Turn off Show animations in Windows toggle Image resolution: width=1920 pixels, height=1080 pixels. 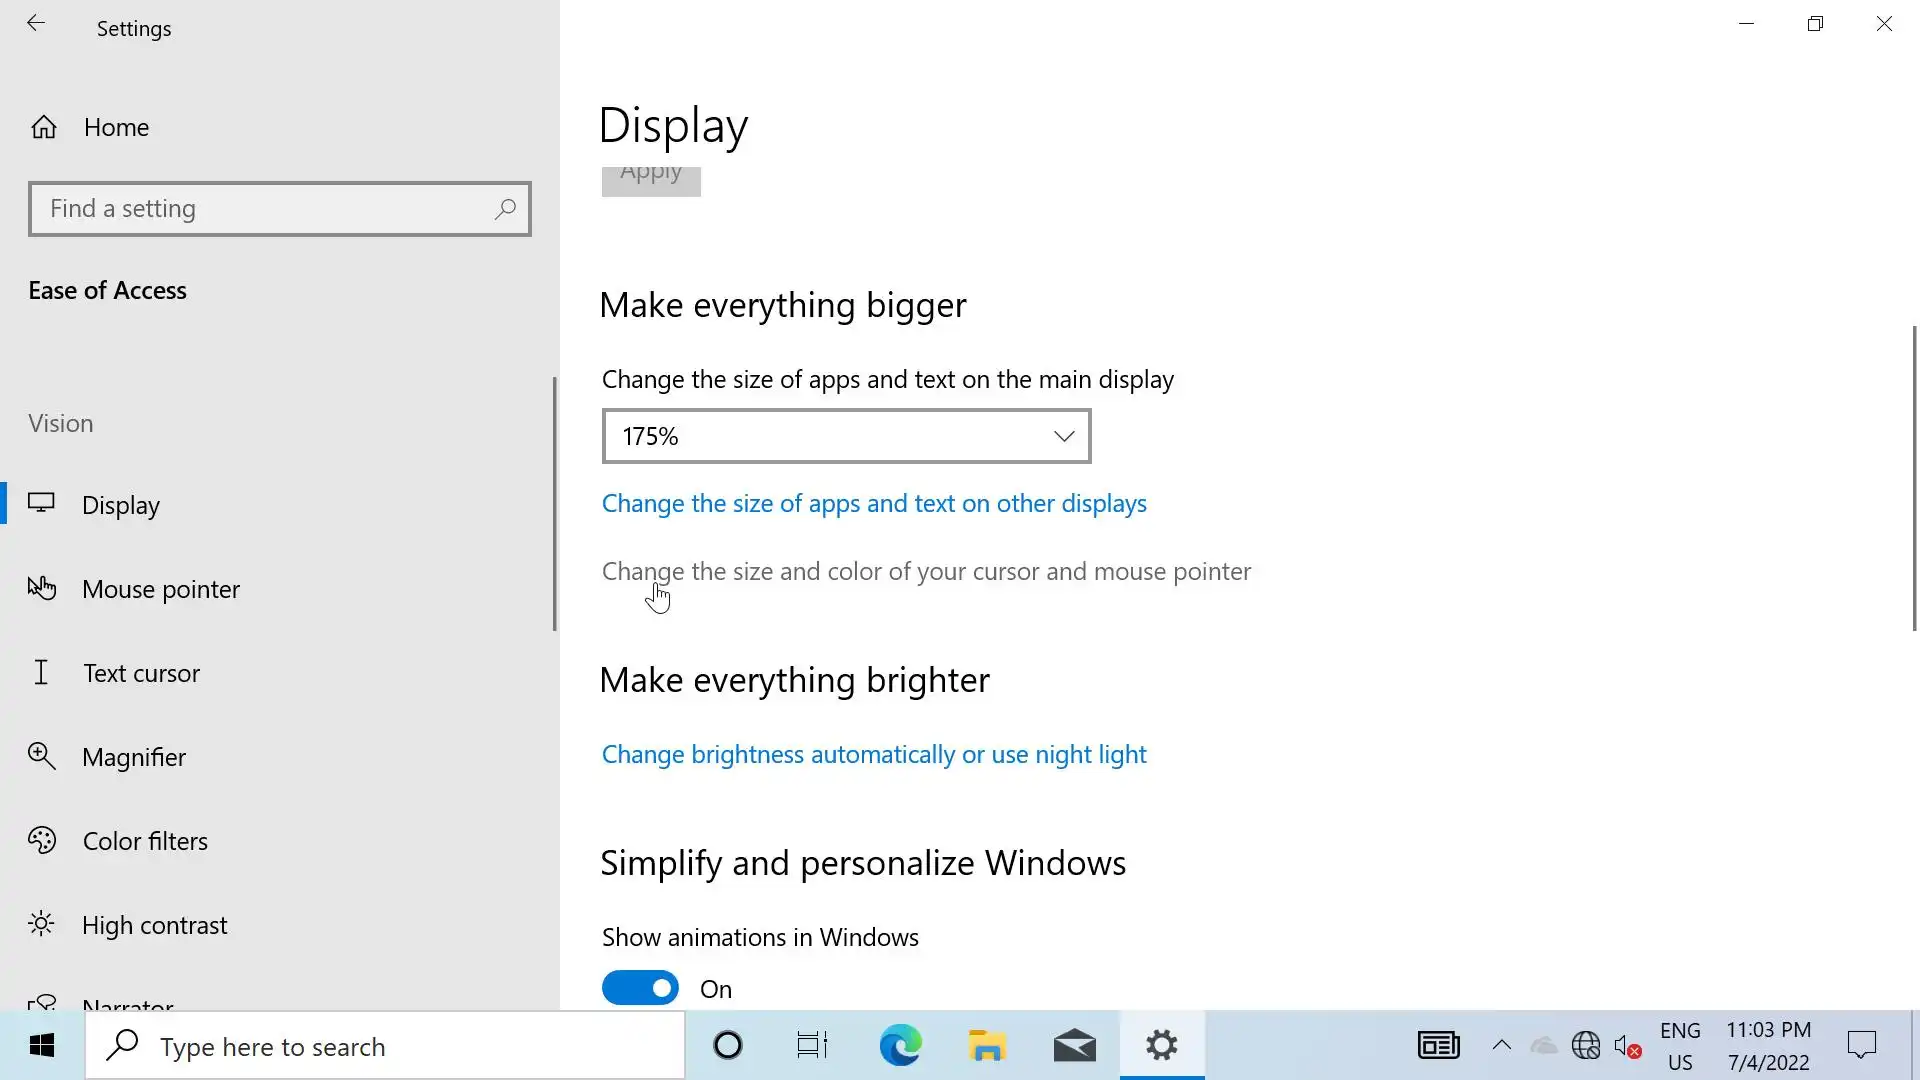click(640, 988)
